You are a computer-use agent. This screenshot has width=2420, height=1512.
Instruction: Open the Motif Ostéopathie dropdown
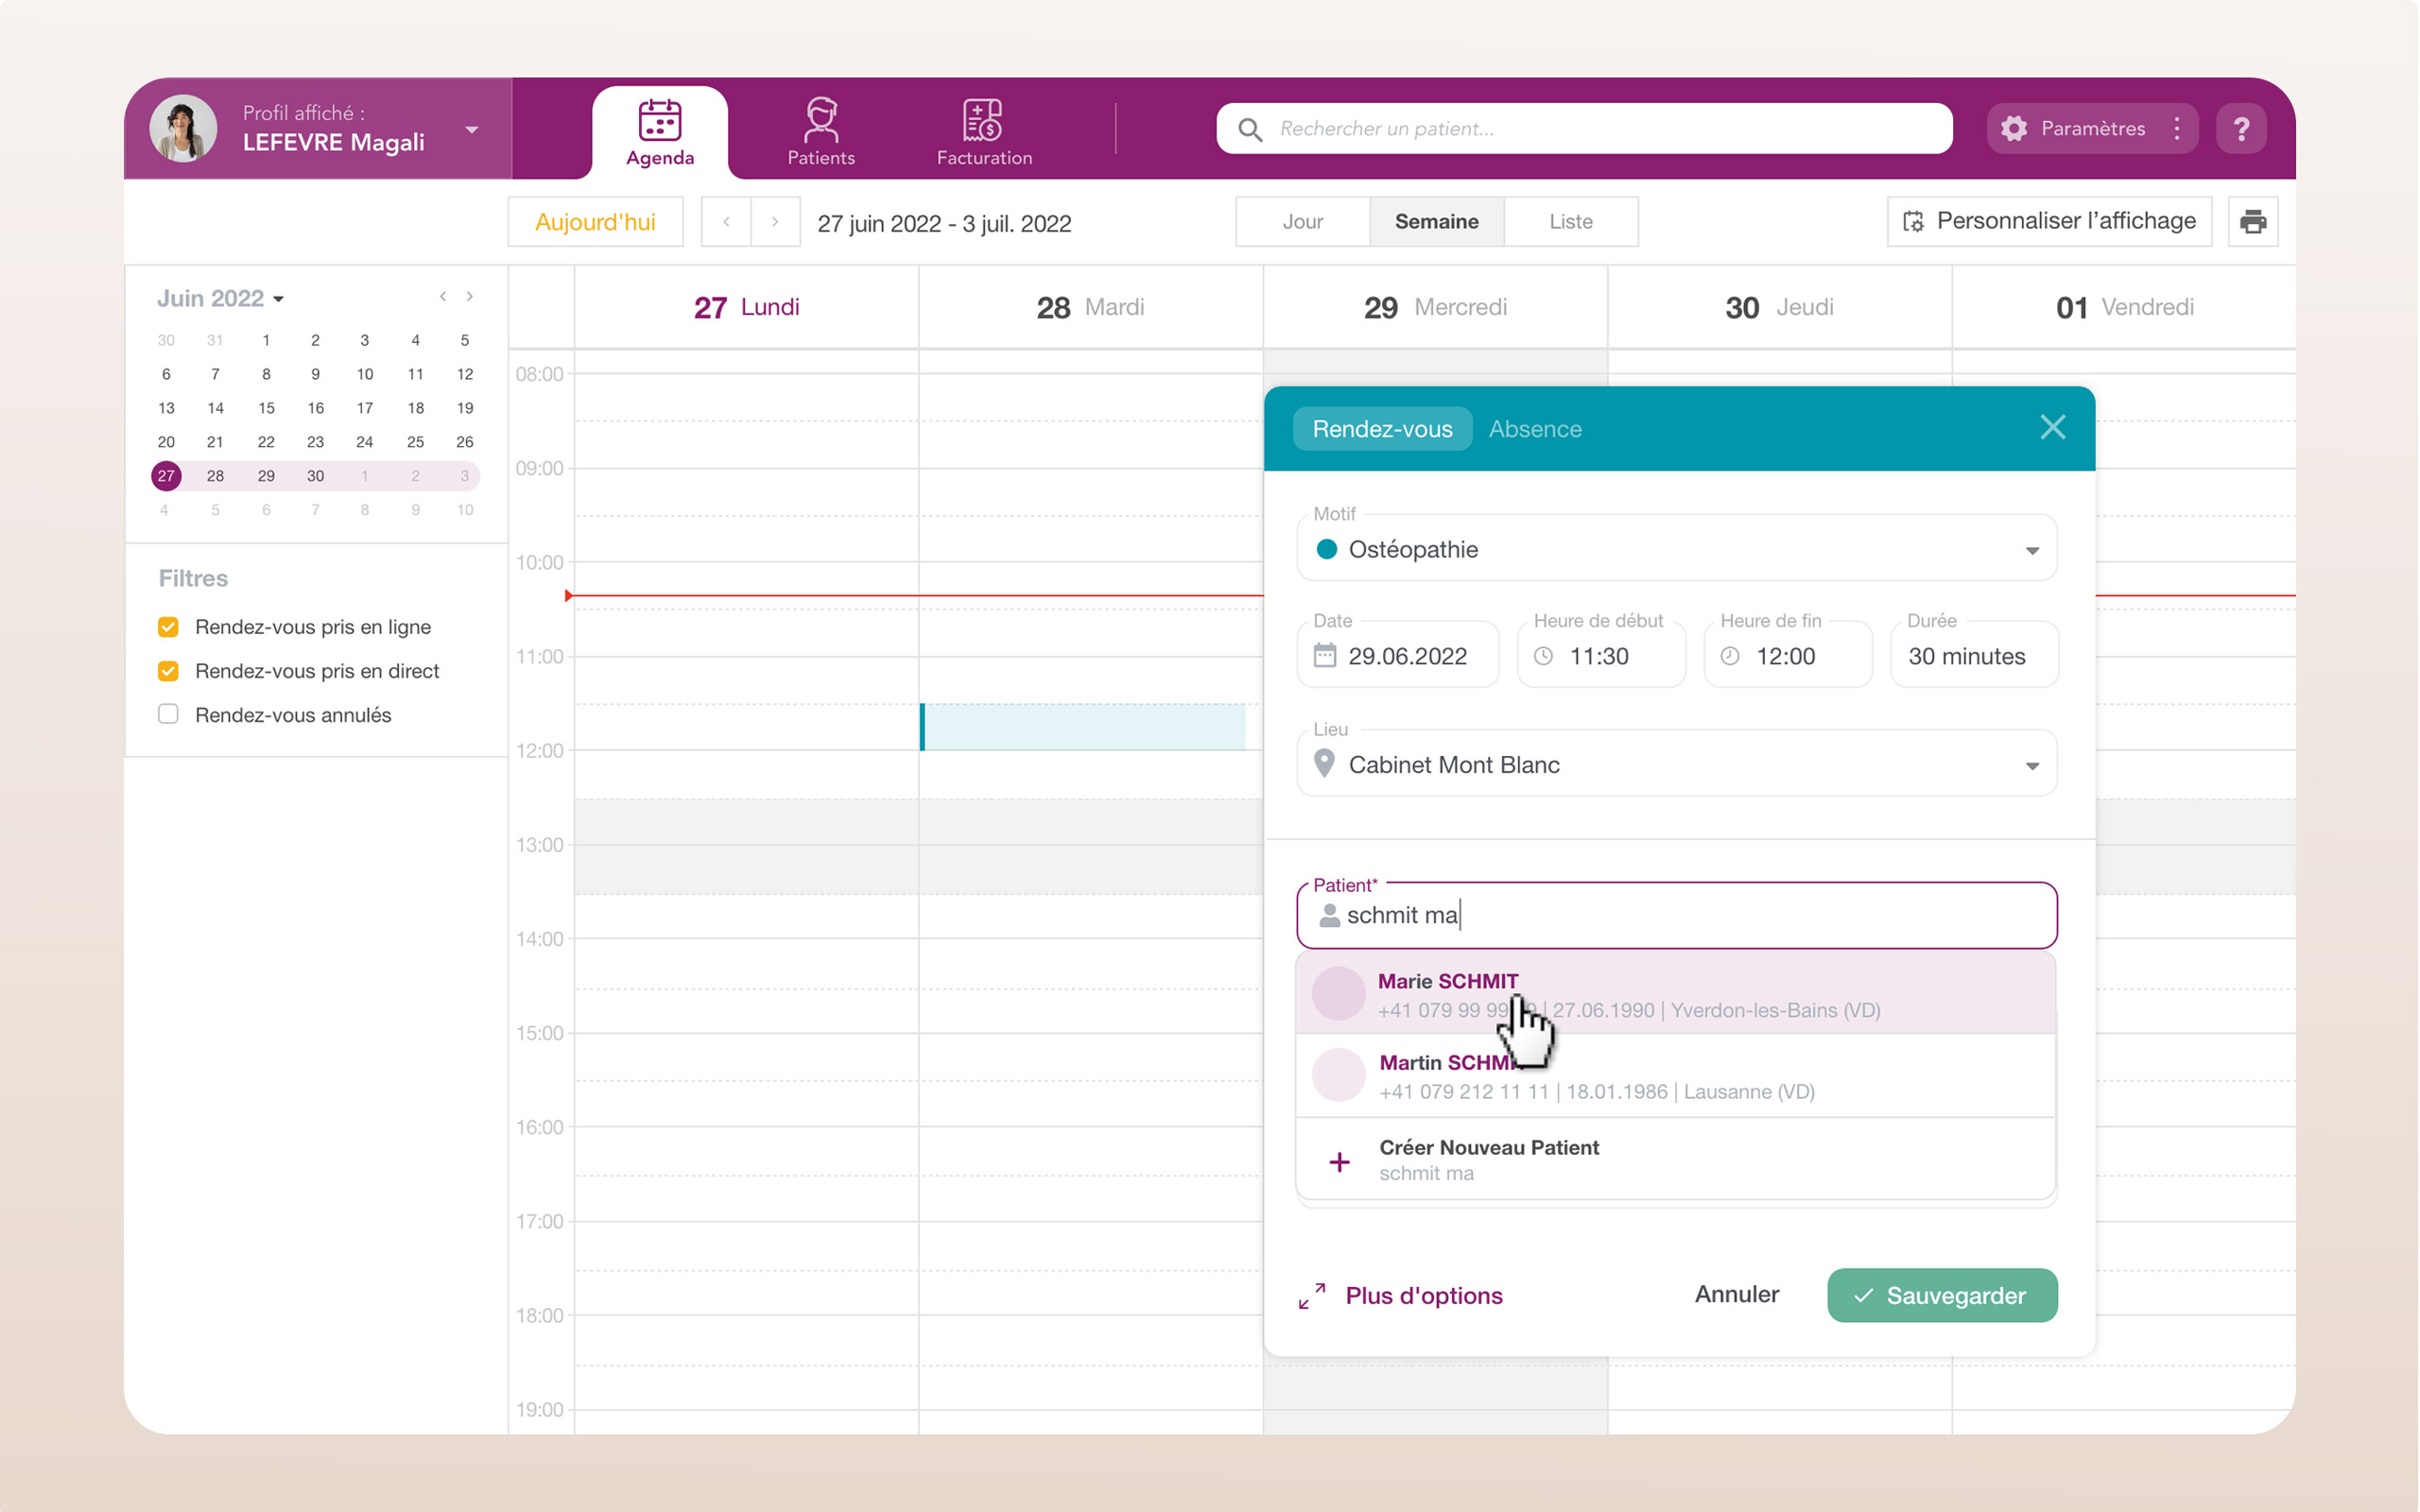pyautogui.click(x=1677, y=549)
